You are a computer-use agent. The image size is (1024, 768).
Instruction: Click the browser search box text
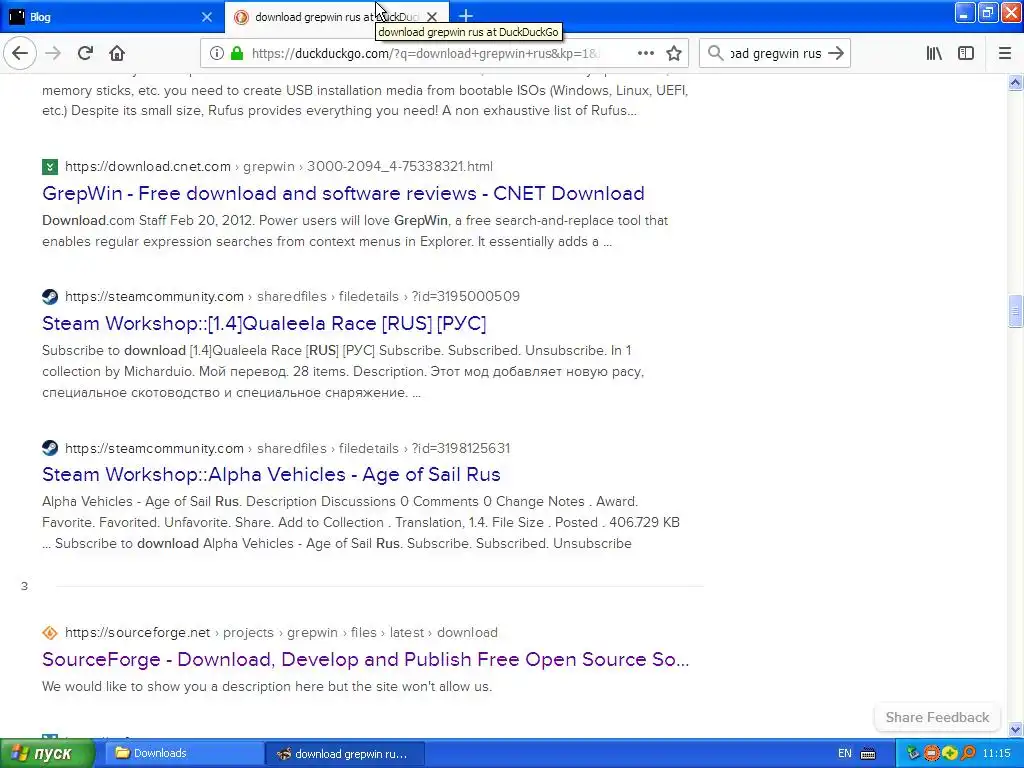click(x=776, y=54)
